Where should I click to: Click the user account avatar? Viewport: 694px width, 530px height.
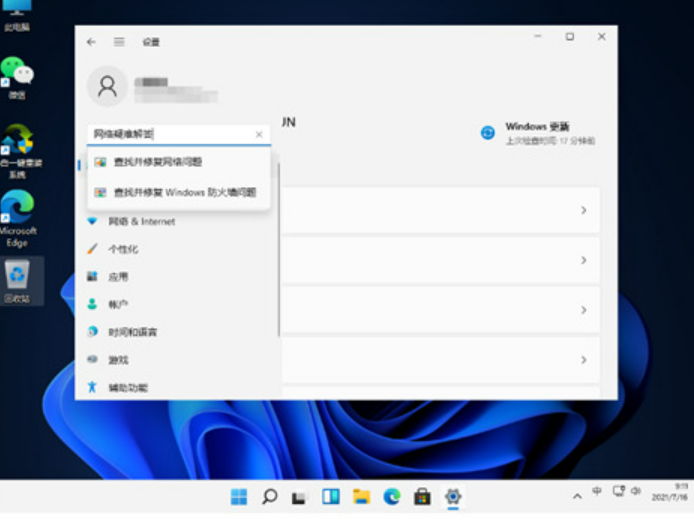pyautogui.click(x=107, y=87)
